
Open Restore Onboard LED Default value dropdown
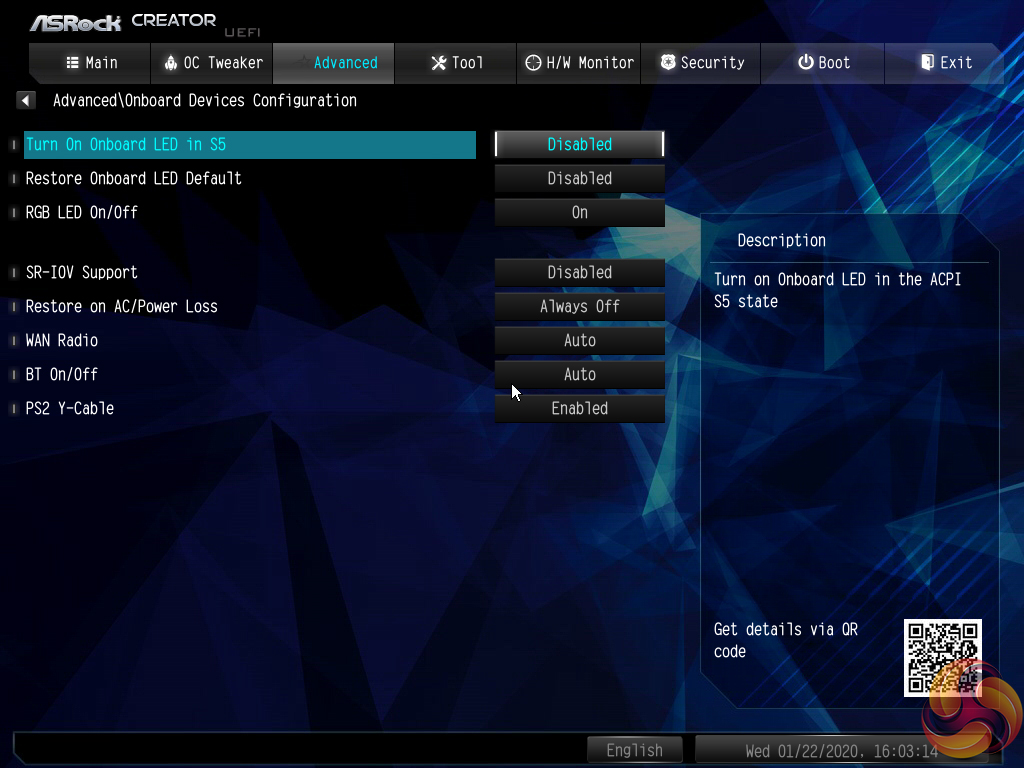click(579, 178)
